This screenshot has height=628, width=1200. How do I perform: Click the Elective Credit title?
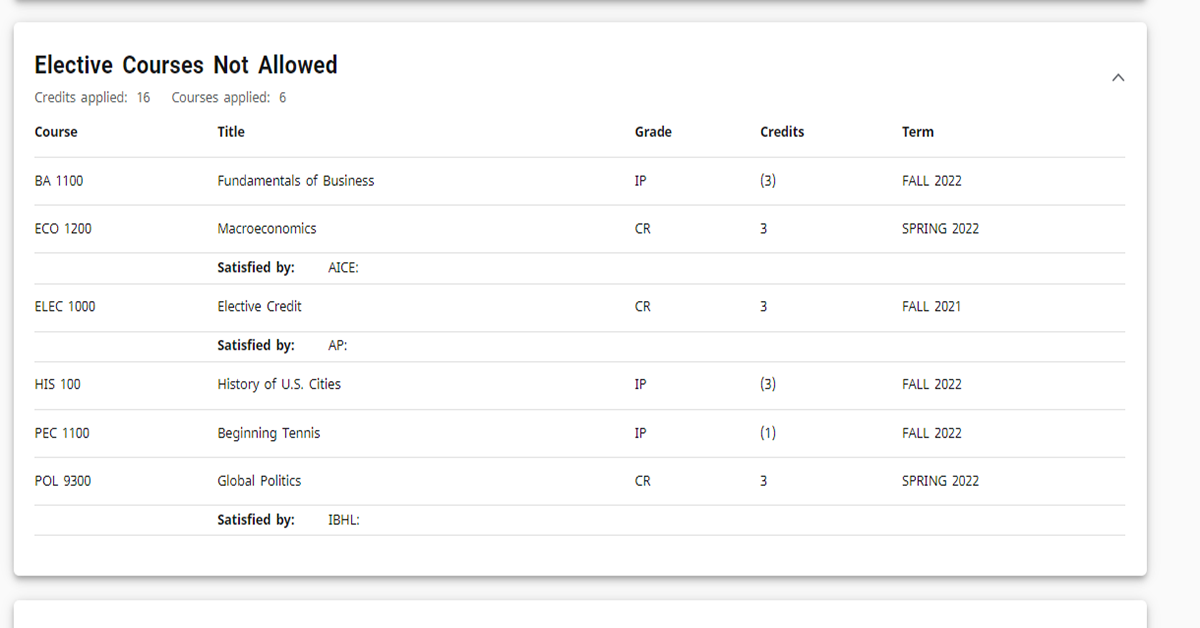(x=260, y=307)
